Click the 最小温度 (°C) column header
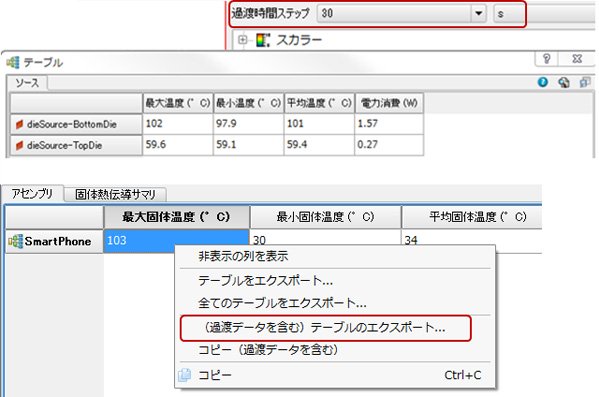The width and height of the screenshot is (599, 397). (x=248, y=103)
